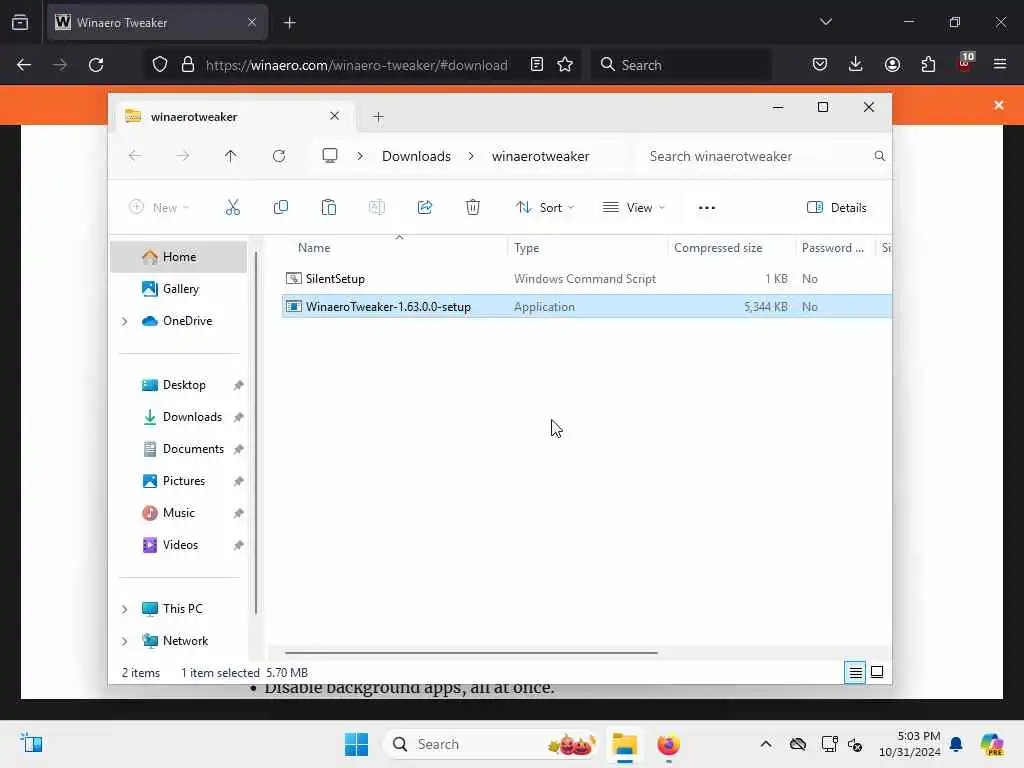This screenshot has height=768, width=1024.
Task: Open the Widgets icon on taskbar
Action: tap(31, 743)
